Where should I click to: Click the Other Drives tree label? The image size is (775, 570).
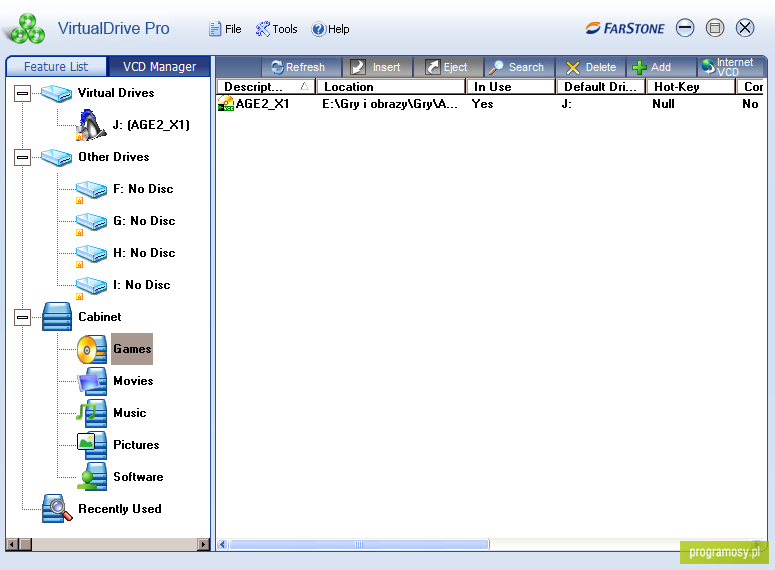tap(114, 157)
